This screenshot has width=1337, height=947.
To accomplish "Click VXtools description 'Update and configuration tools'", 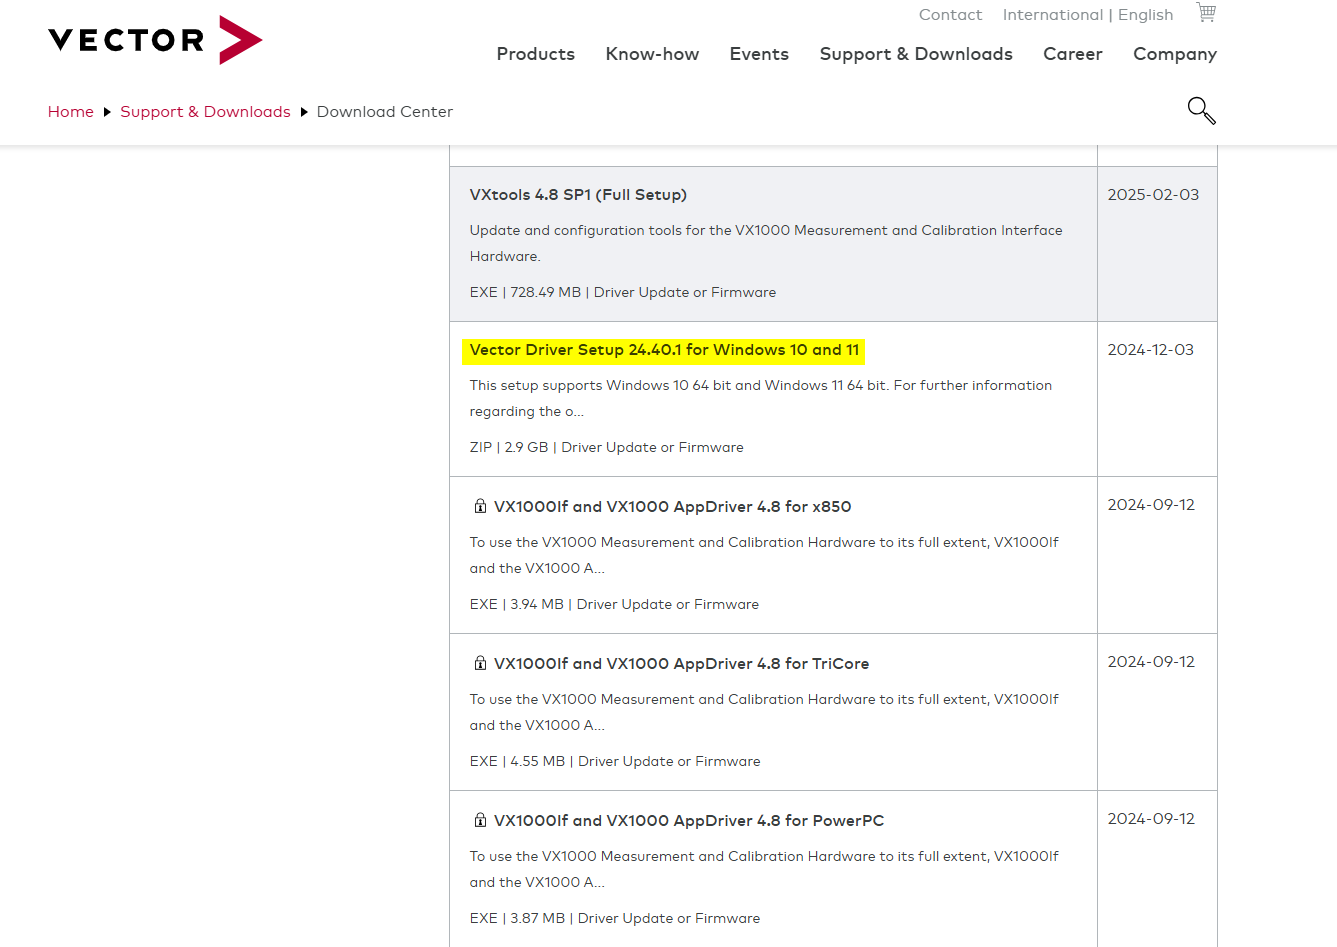I will (766, 243).
